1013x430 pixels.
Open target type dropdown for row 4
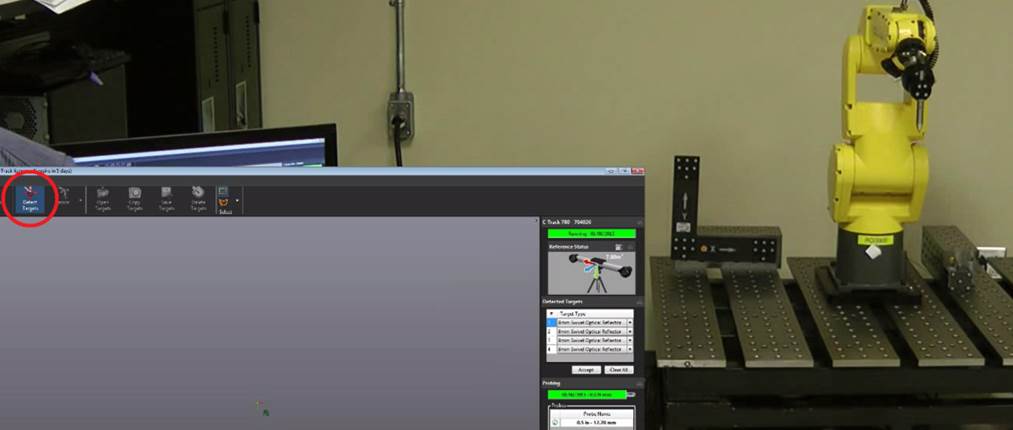click(x=630, y=349)
